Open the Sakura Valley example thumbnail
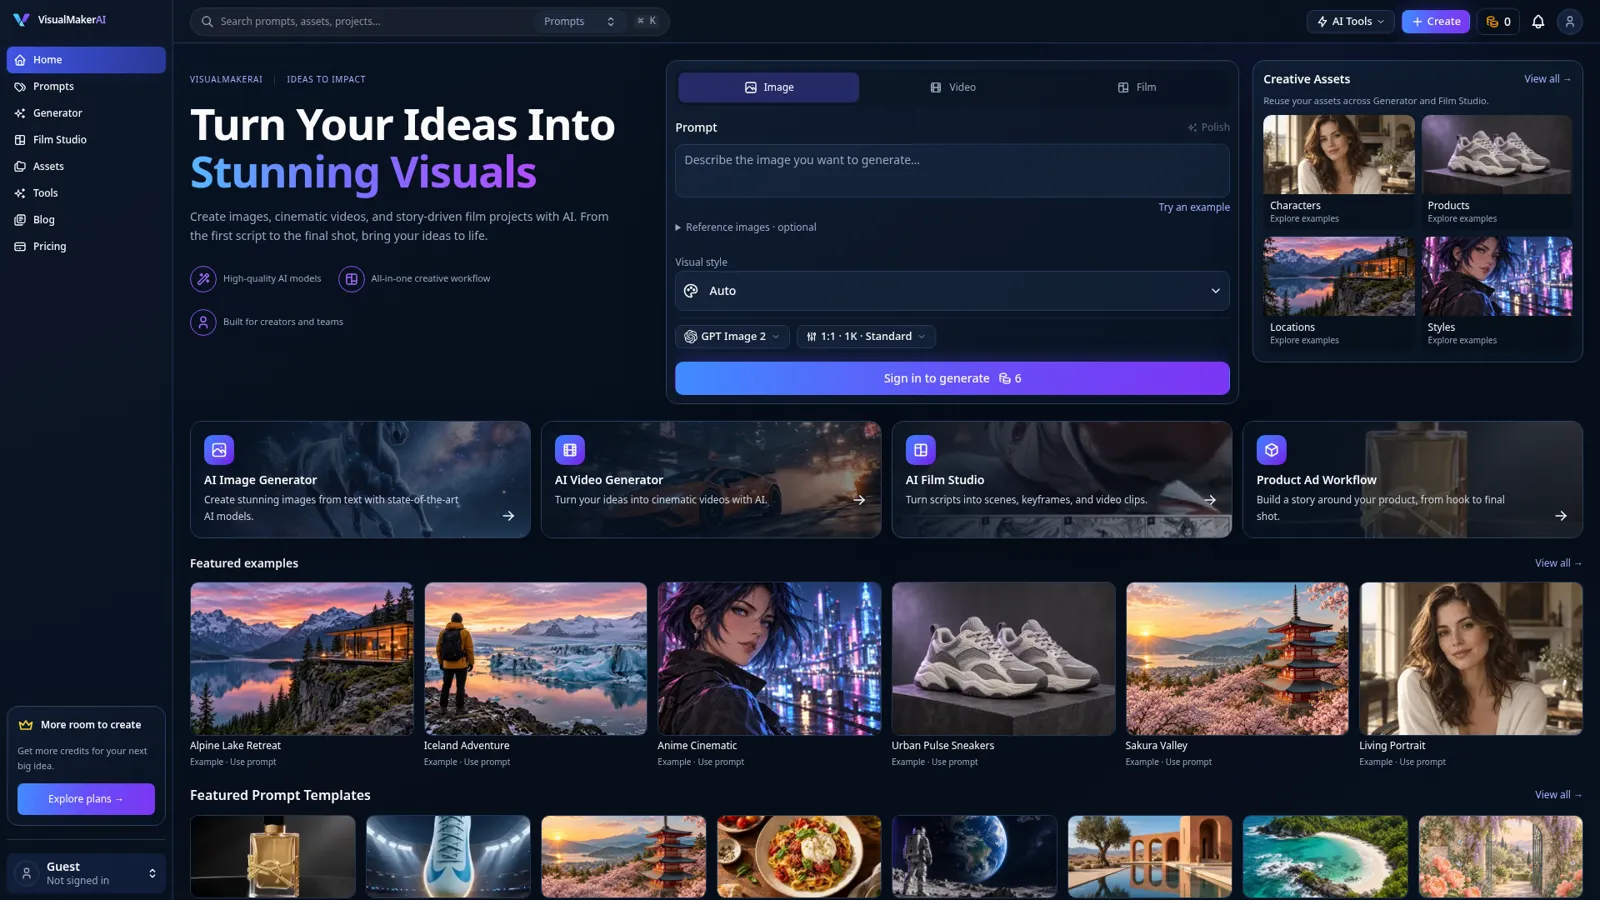 1237,659
